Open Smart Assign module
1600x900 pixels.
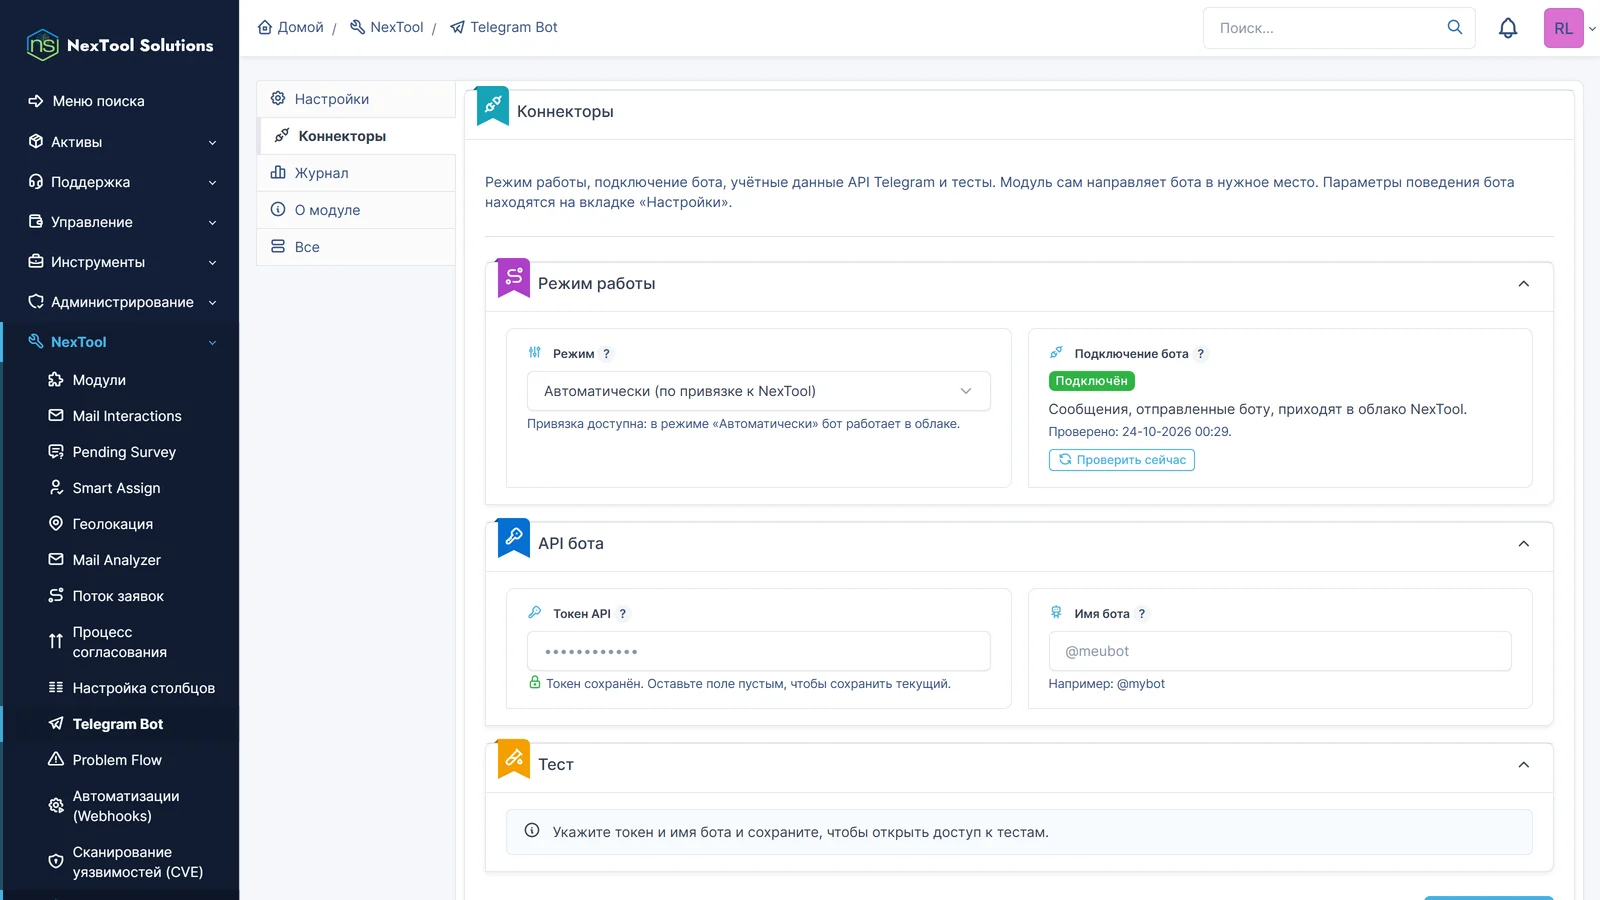tap(120, 488)
